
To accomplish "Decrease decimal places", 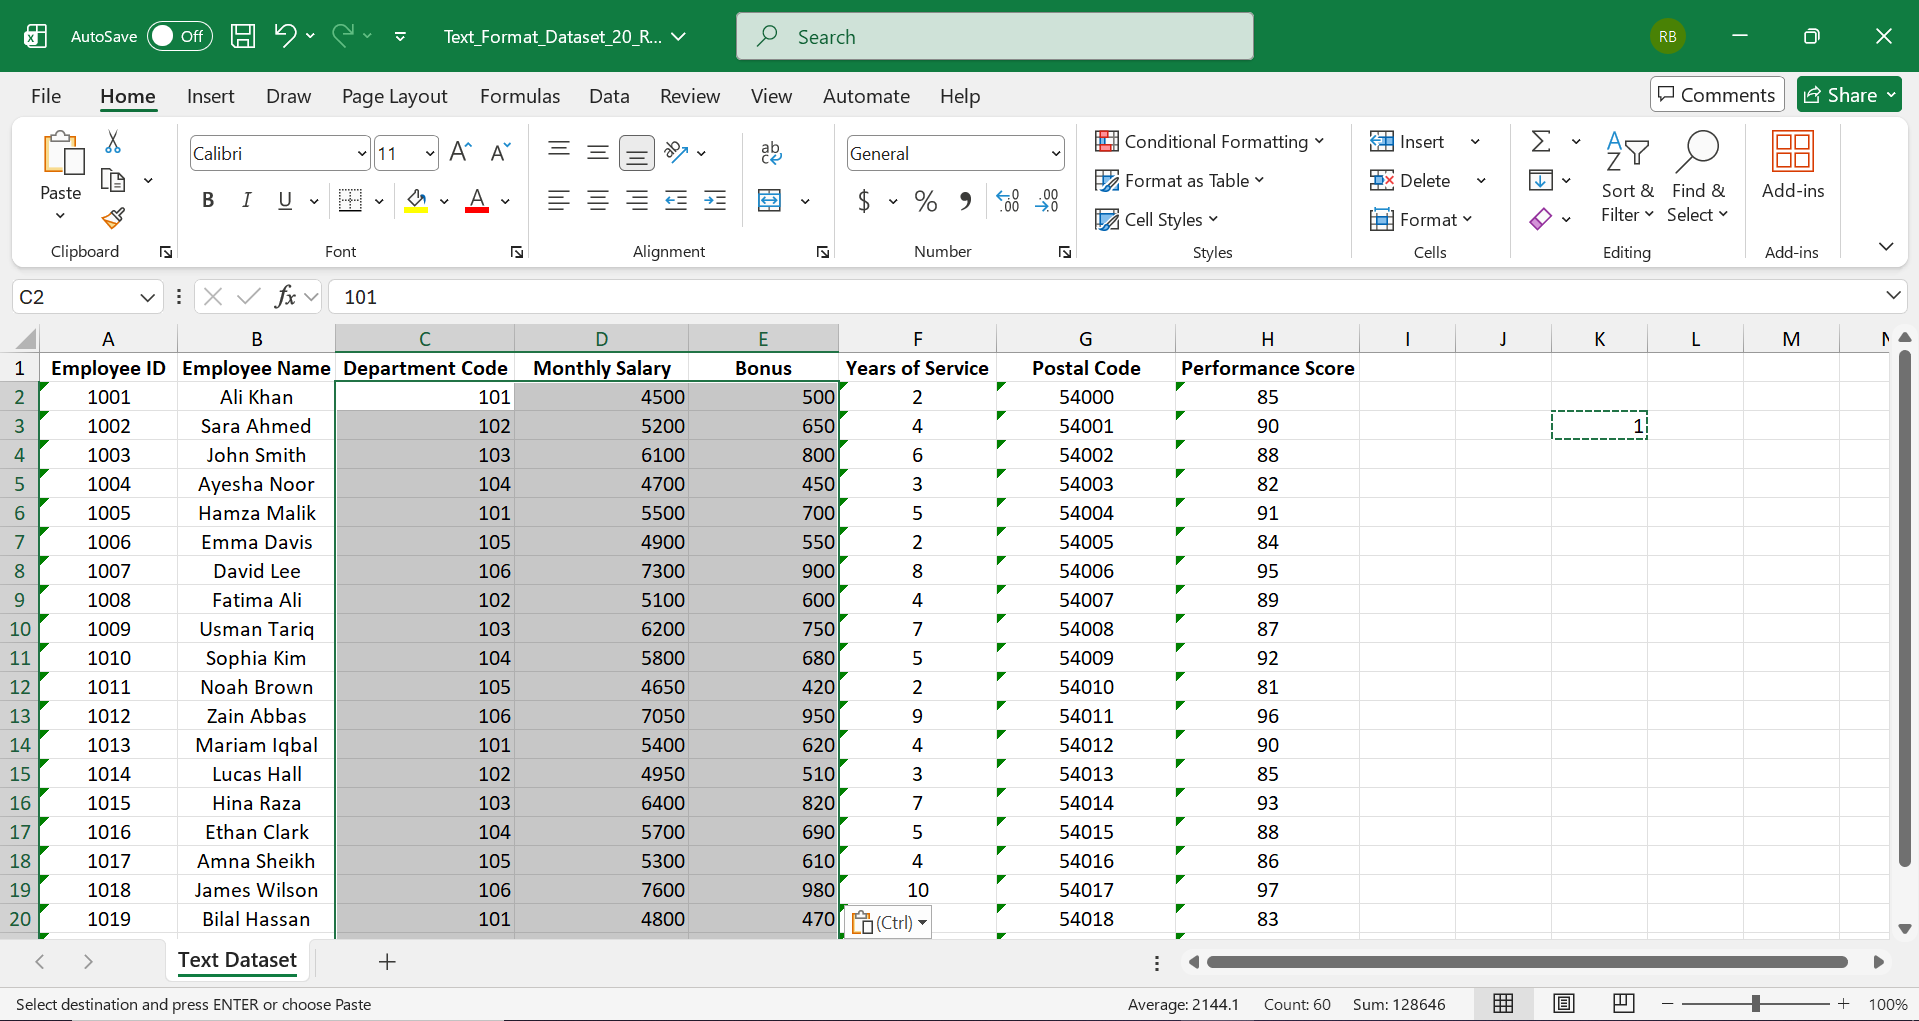I will 1047,201.
